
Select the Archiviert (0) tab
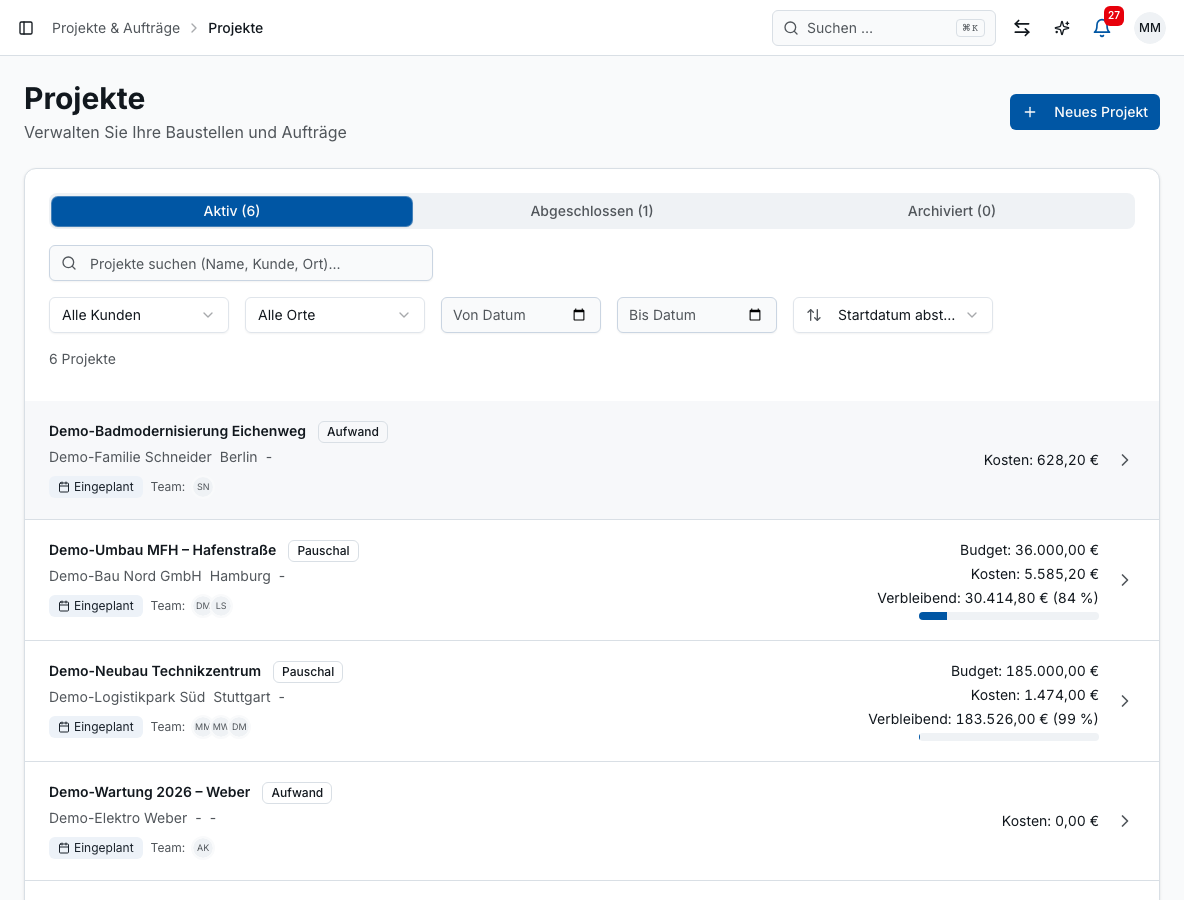click(951, 211)
